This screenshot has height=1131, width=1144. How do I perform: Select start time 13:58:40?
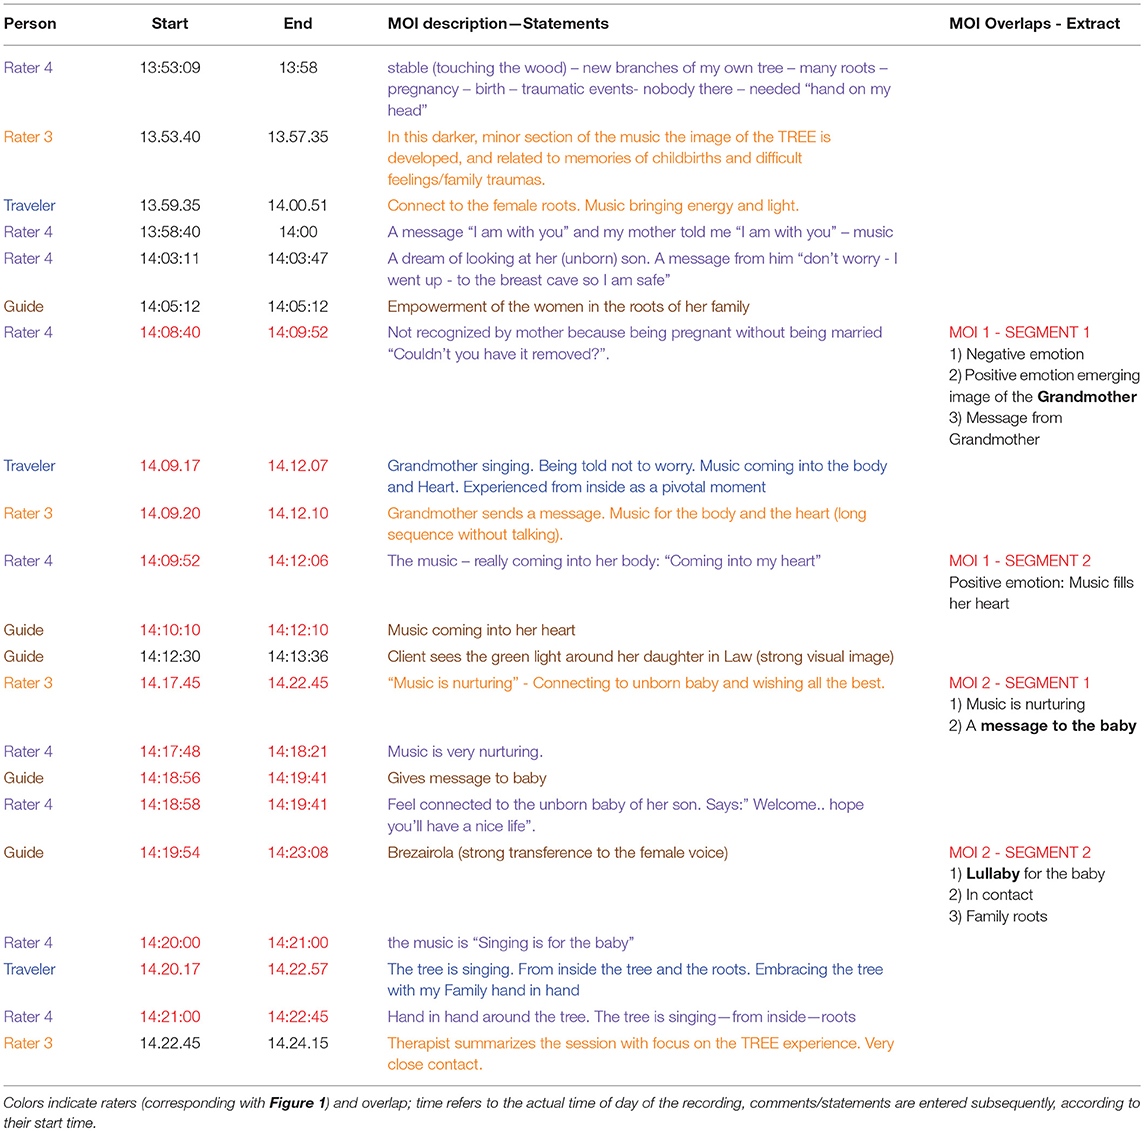tap(170, 232)
